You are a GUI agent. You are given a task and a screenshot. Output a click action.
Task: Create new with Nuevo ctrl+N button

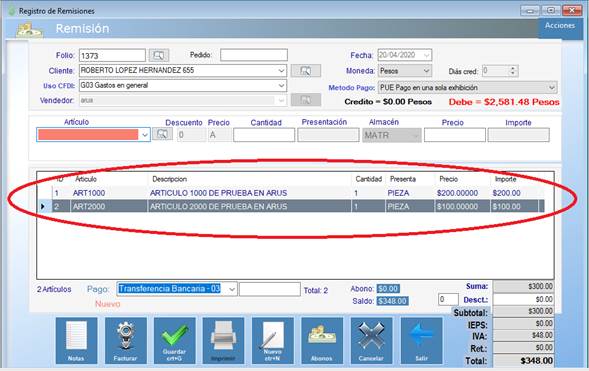pos(273,340)
